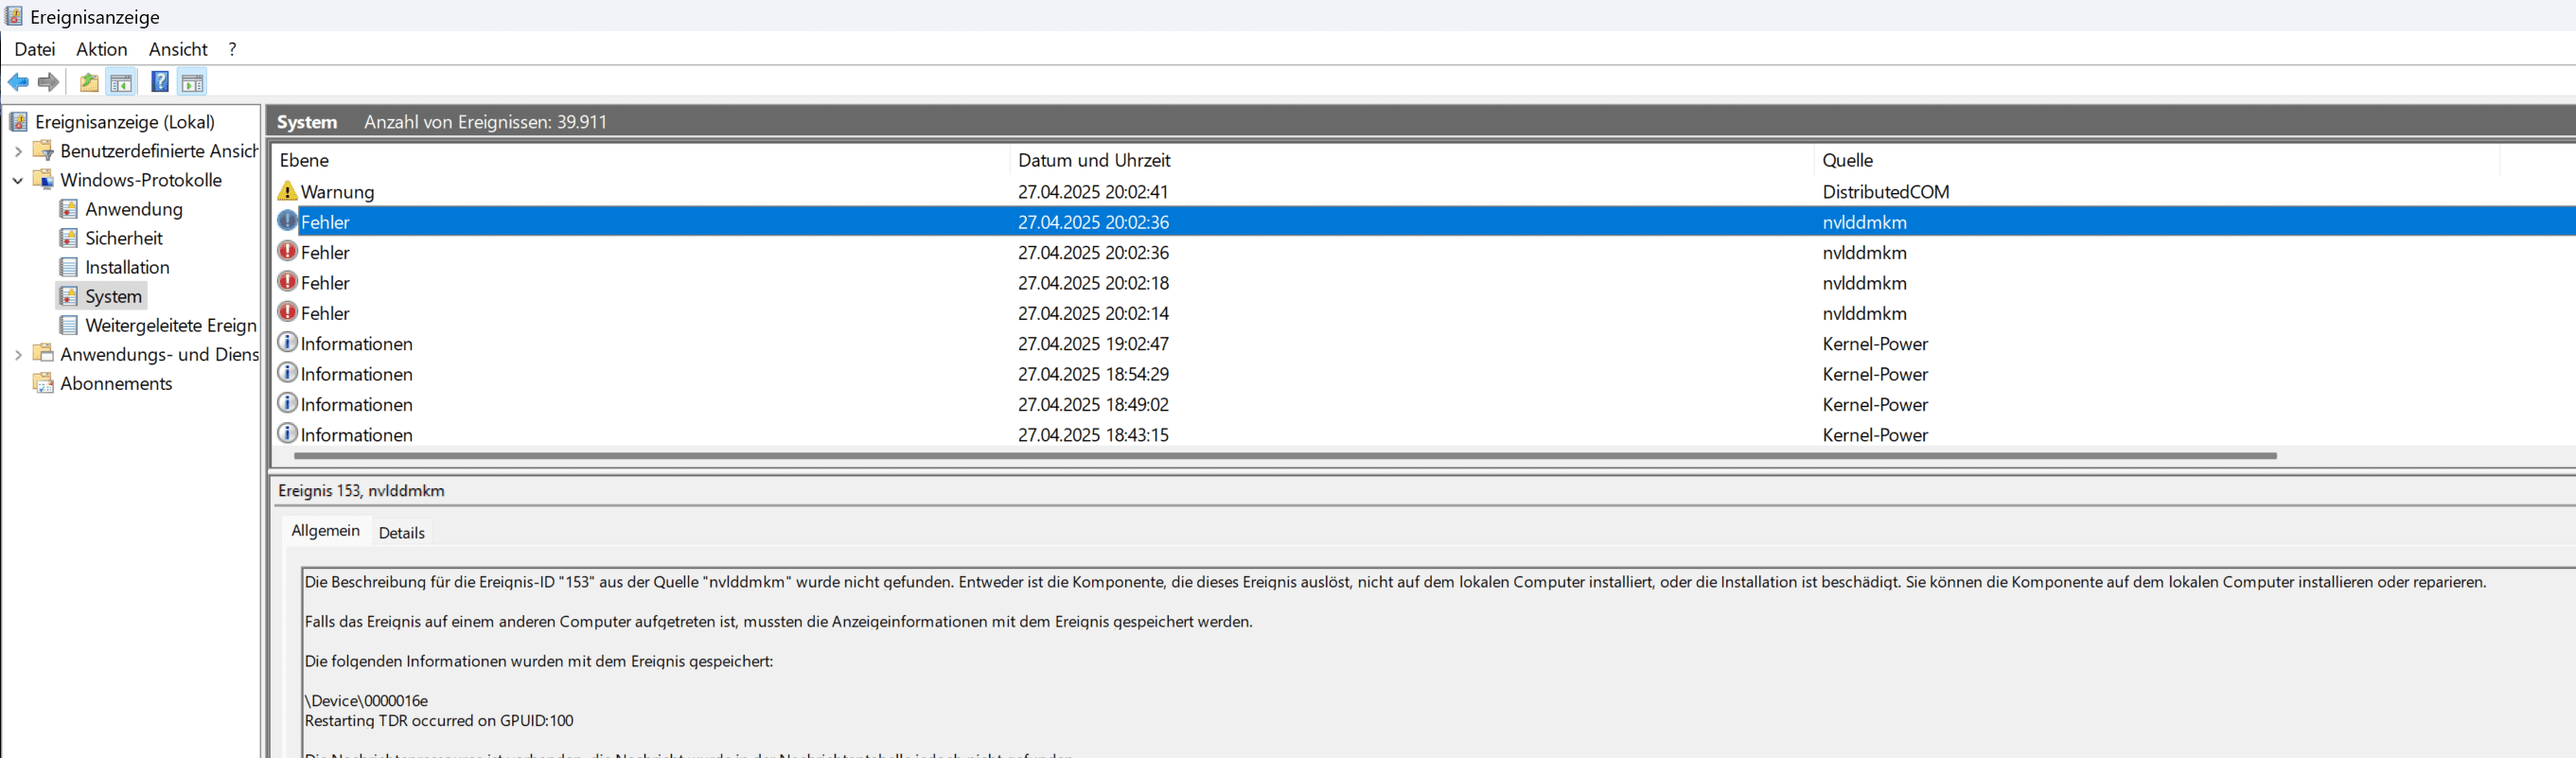Click the Back arrow toolbar icon
This screenshot has height=758, width=2576.
point(18,82)
